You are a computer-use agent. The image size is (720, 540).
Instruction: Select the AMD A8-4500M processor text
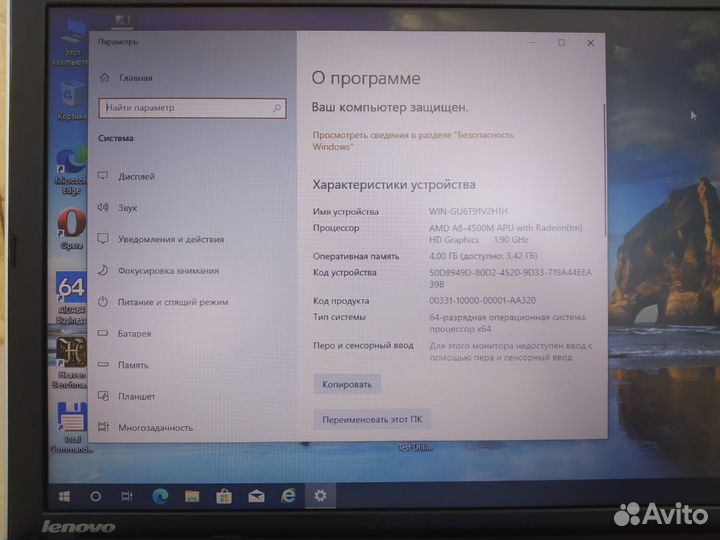[x=506, y=234]
